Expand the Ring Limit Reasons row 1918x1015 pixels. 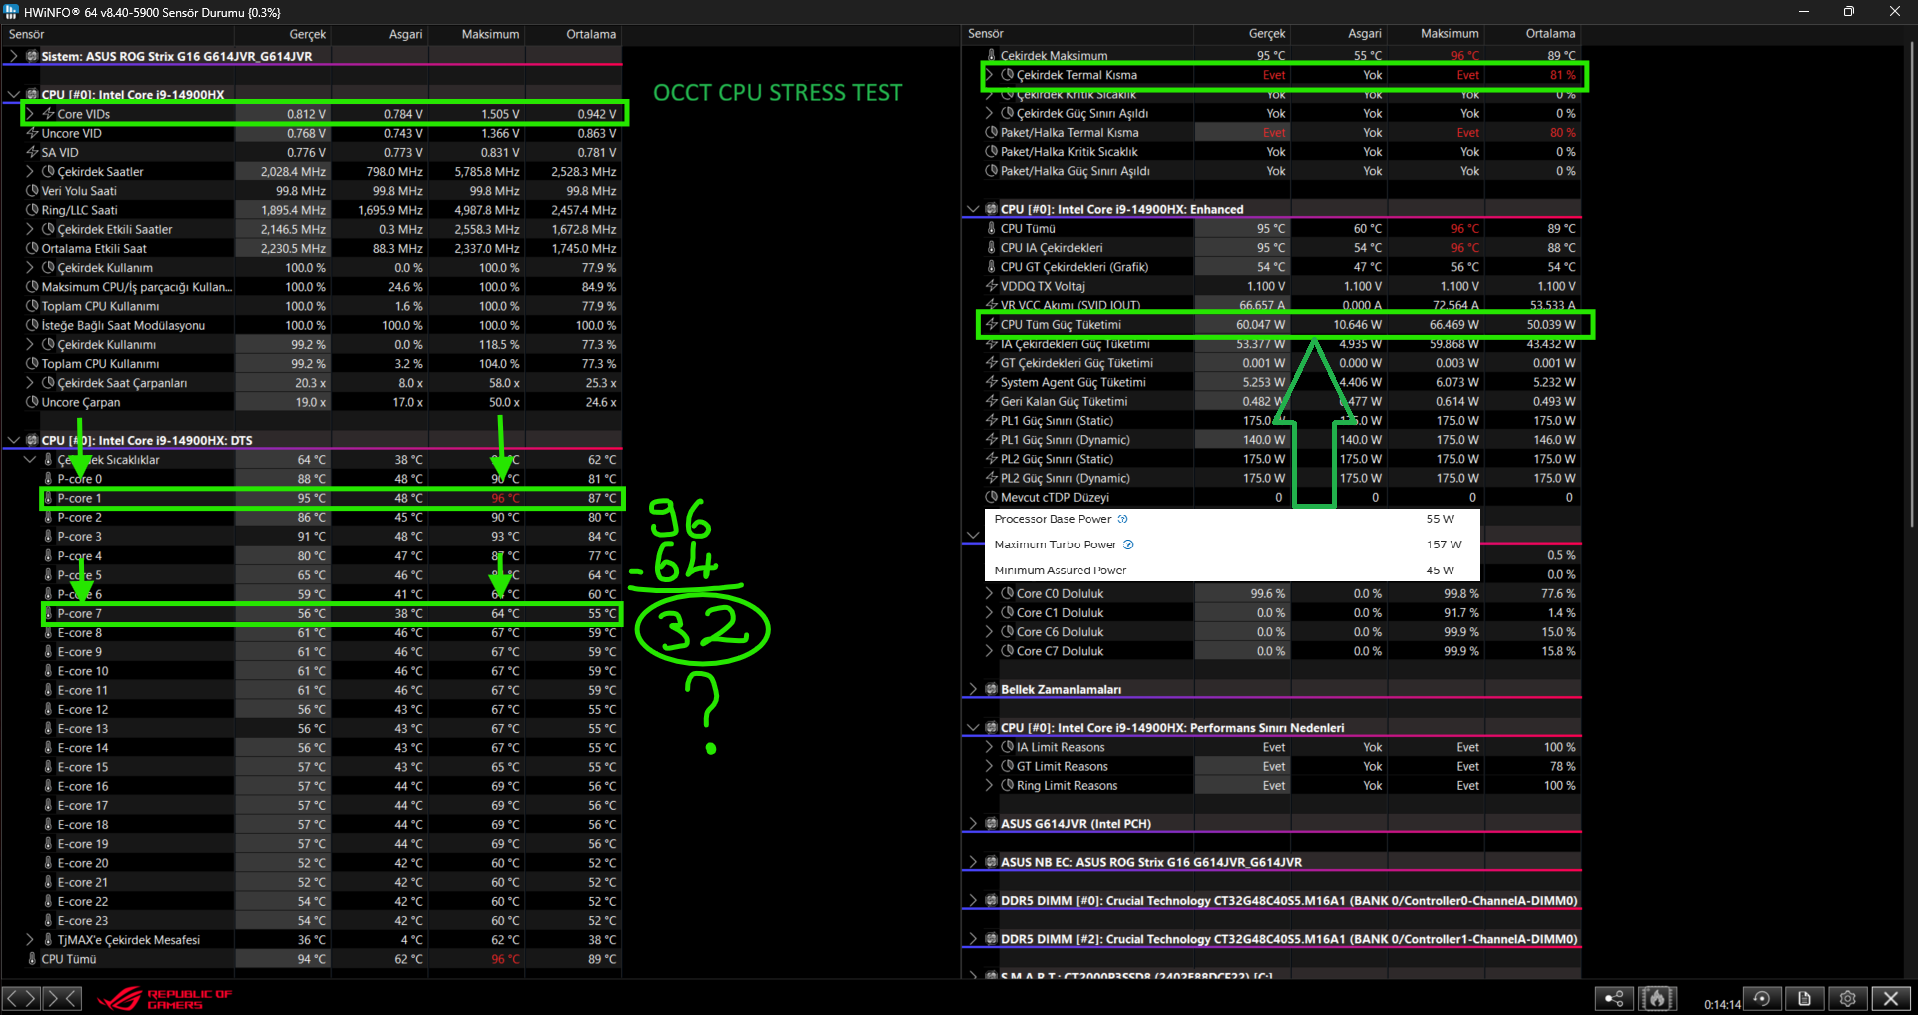990,786
